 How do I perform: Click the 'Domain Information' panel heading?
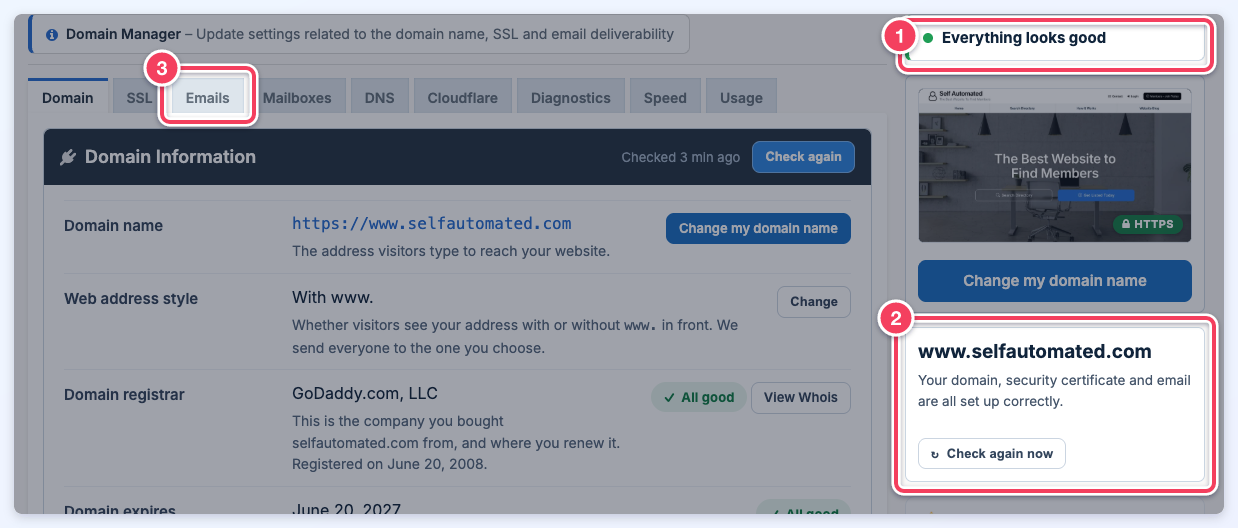pyautogui.click(x=170, y=157)
